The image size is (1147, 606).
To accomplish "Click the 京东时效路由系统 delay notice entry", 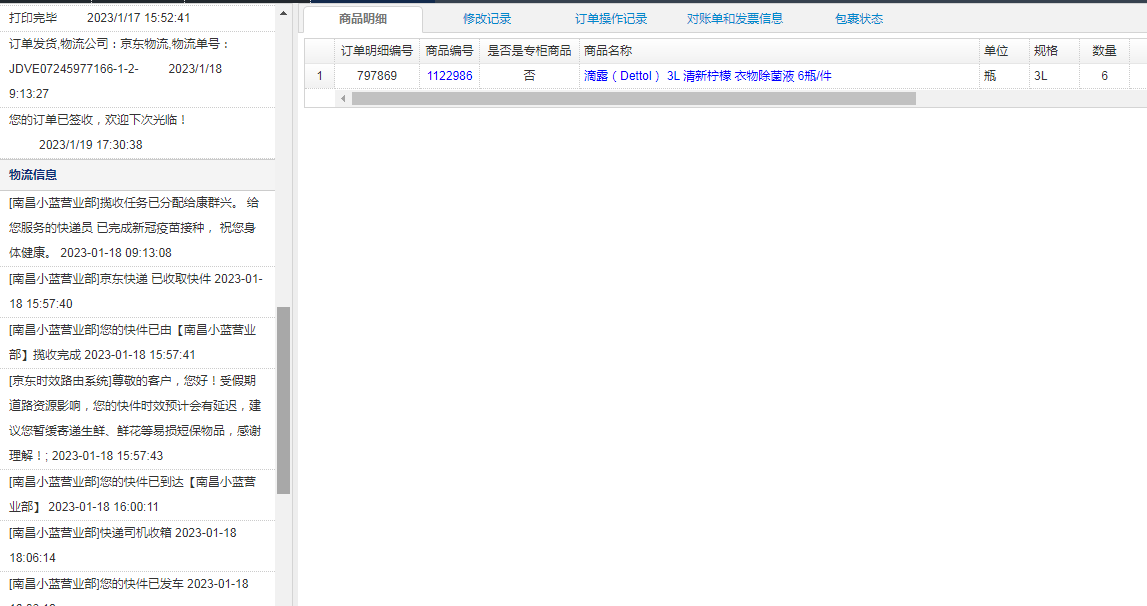I will (138, 418).
